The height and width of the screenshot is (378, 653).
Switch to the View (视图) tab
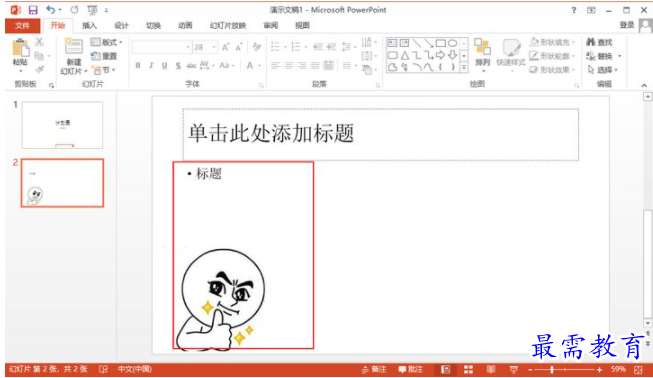302,25
